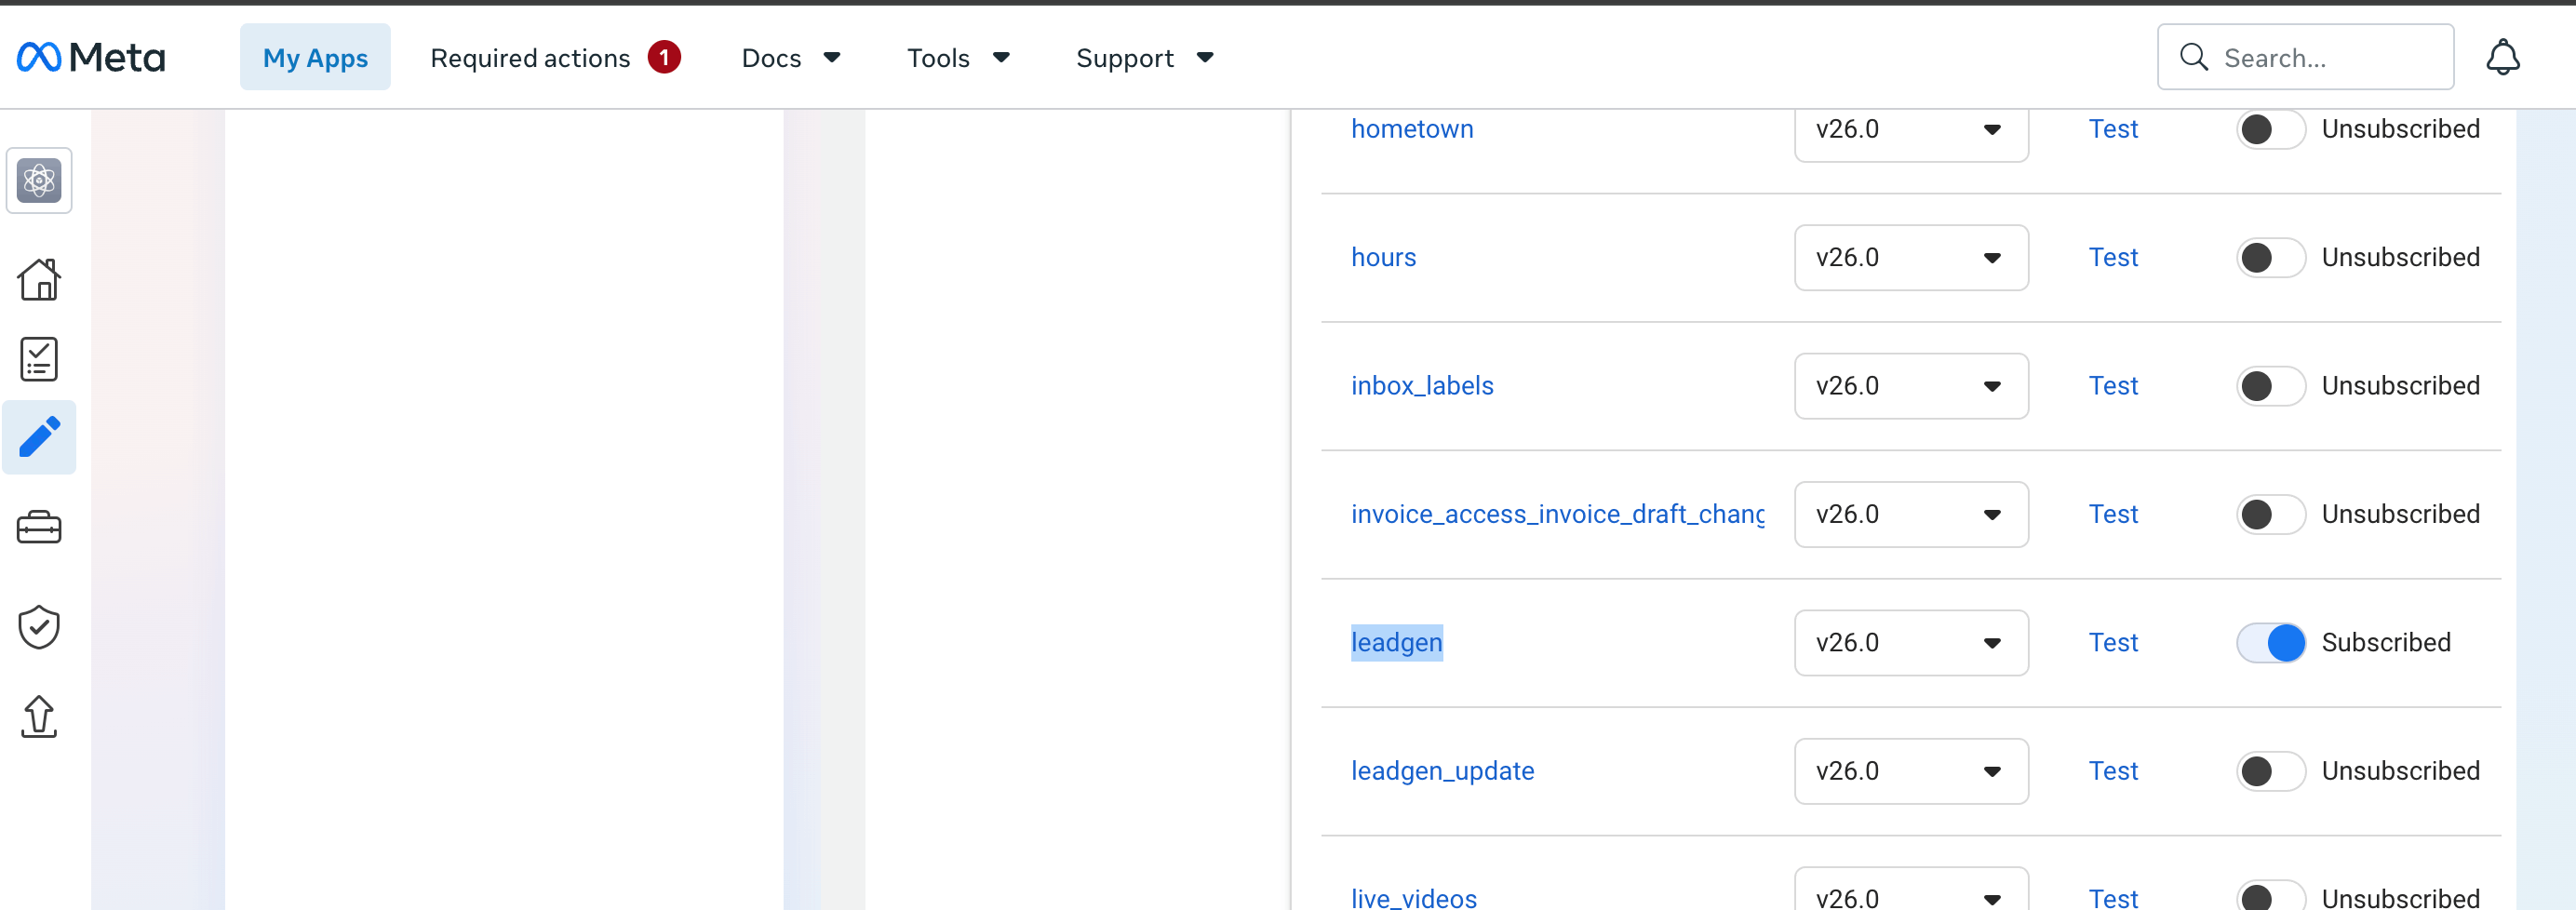Open notifications bell icon

tap(2503, 58)
